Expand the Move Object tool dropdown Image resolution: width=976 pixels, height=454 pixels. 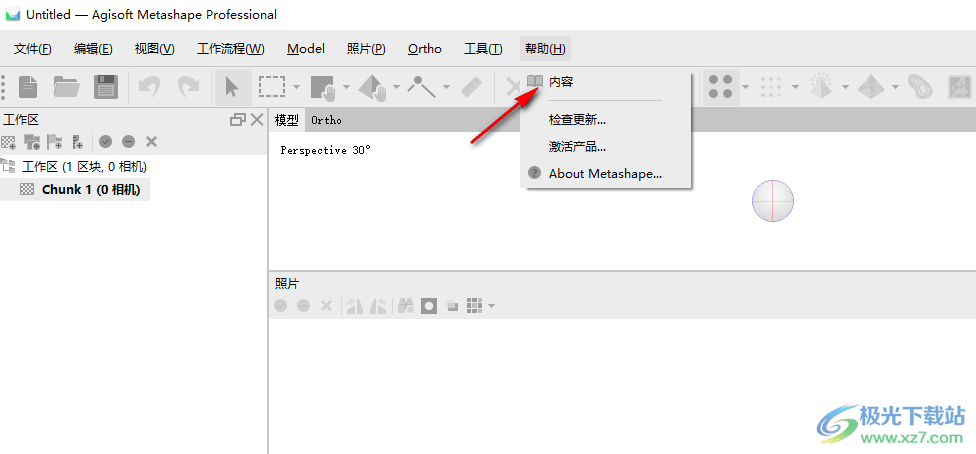click(x=396, y=87)
